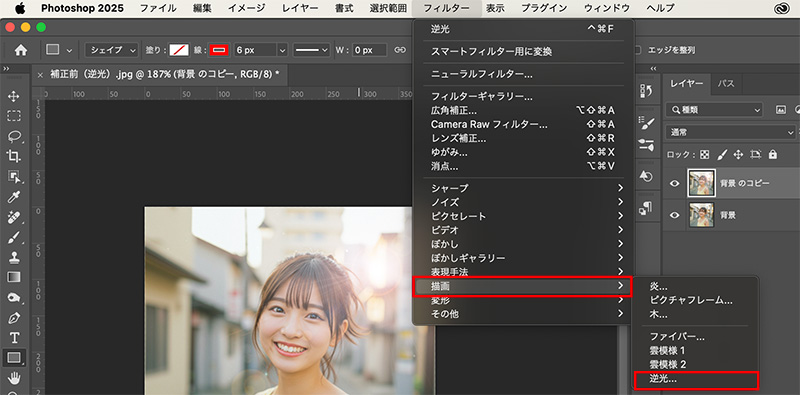
Task: Select the Gradient tool
Action: pos(14,277)
